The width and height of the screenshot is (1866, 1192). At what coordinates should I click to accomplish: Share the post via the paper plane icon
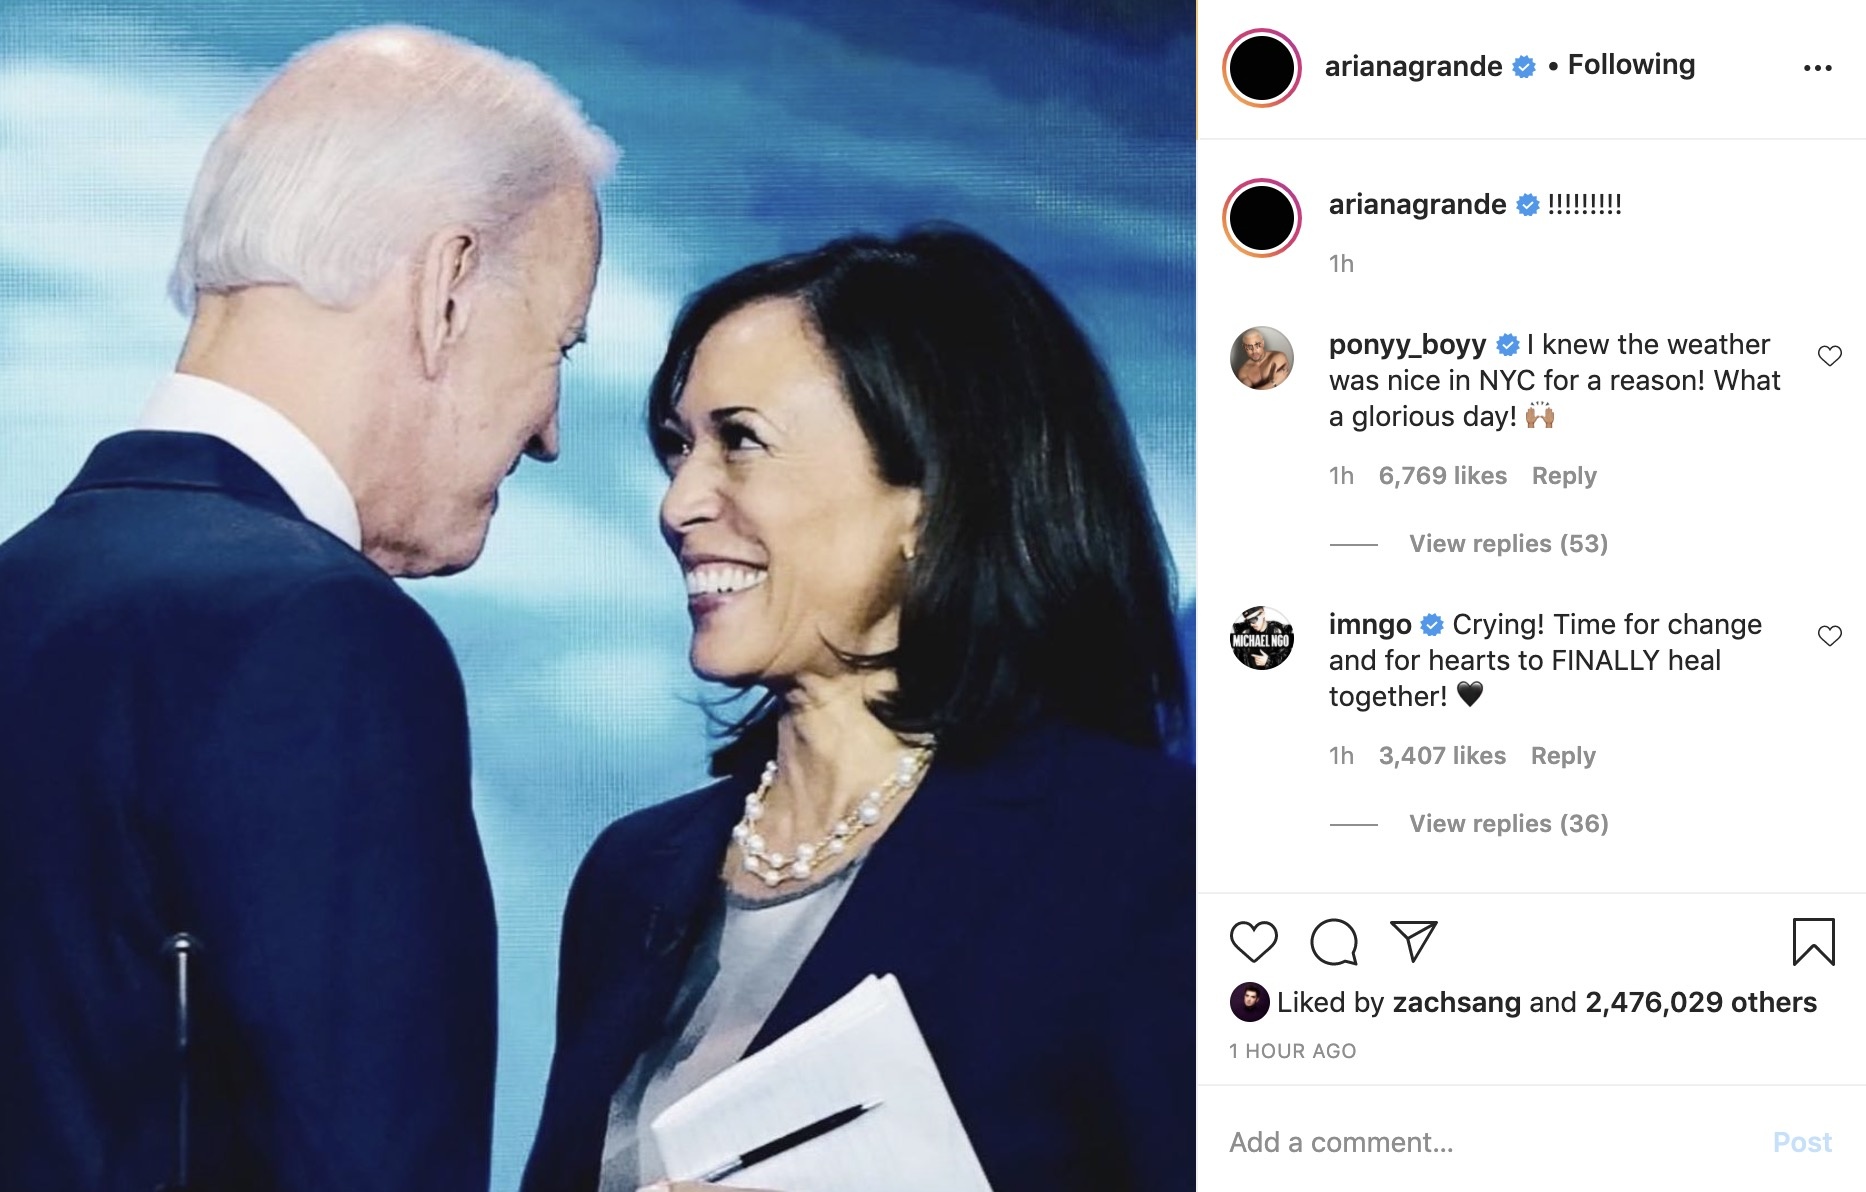coord(1413,938)
